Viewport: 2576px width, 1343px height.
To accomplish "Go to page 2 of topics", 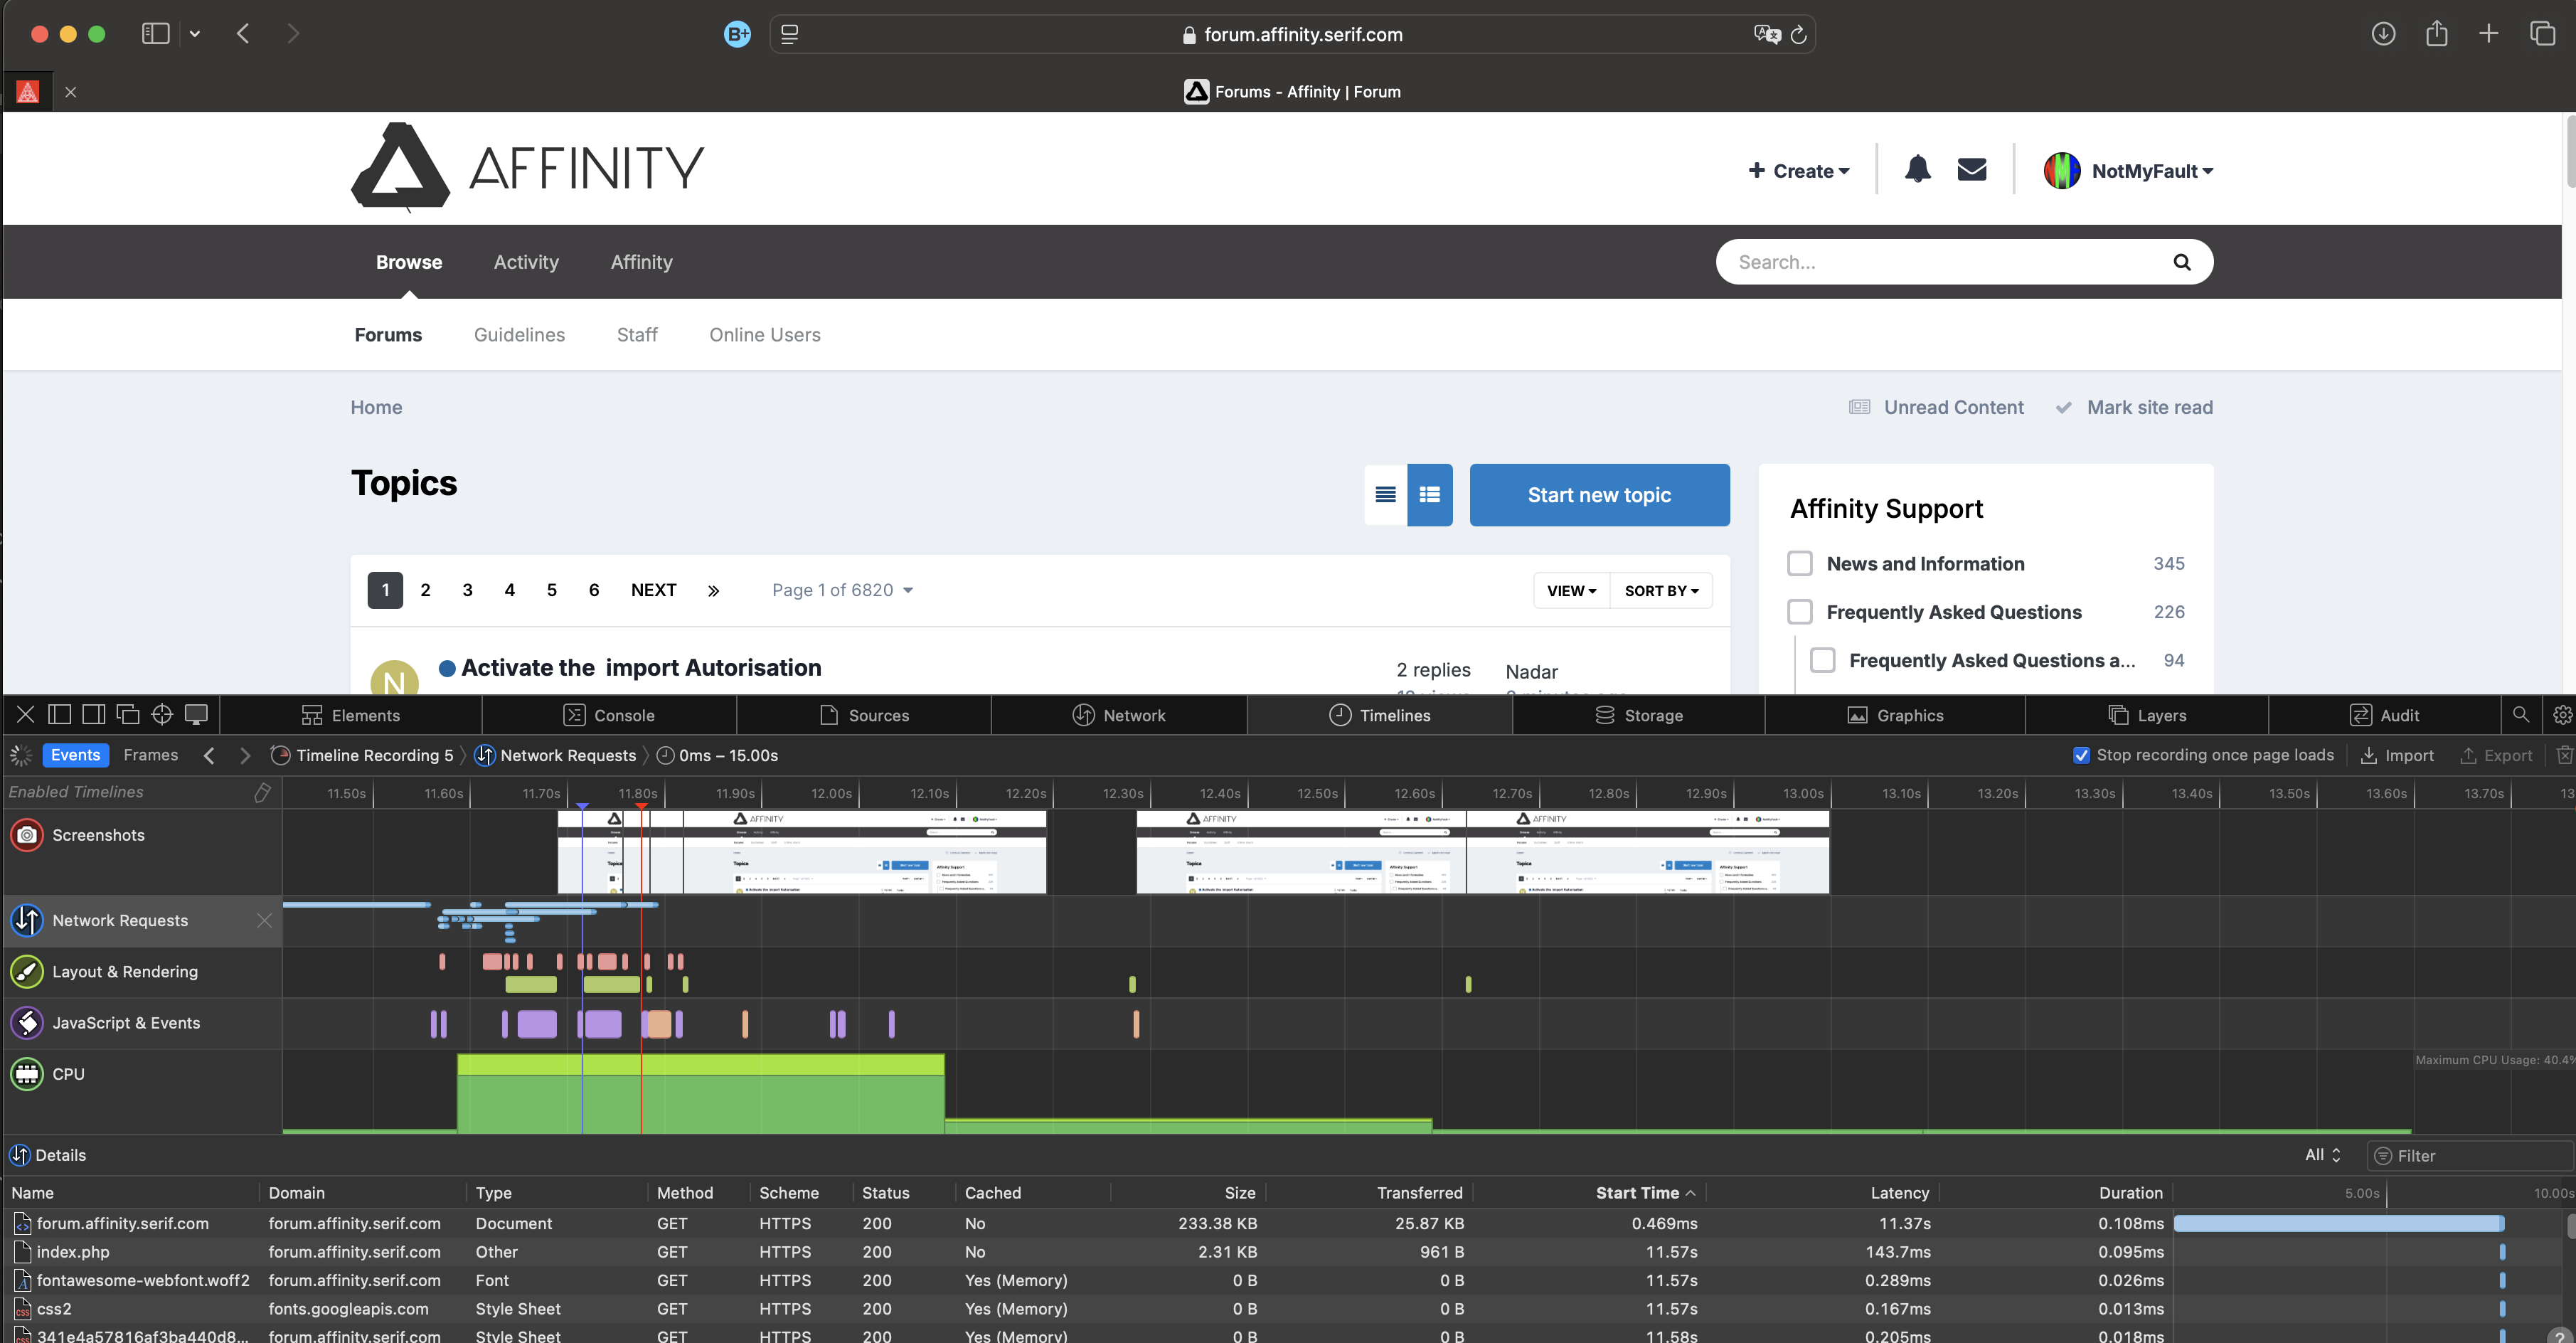I will pos(425,590).
